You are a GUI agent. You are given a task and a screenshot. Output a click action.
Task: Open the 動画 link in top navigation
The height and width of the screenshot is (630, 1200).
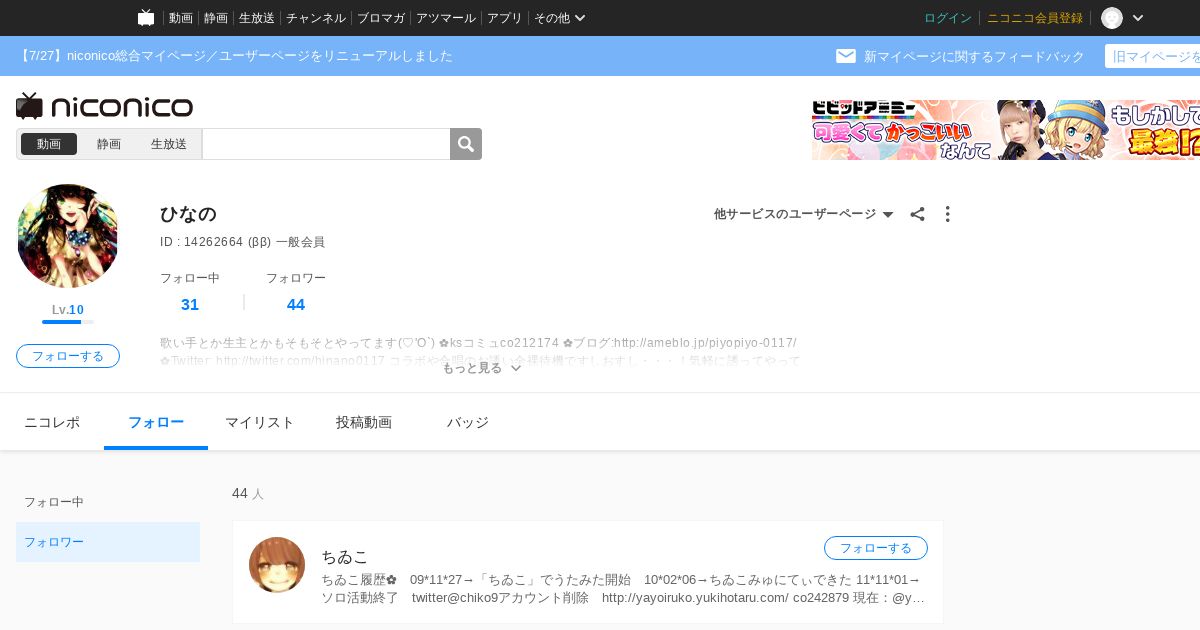(x=181, y=18)
